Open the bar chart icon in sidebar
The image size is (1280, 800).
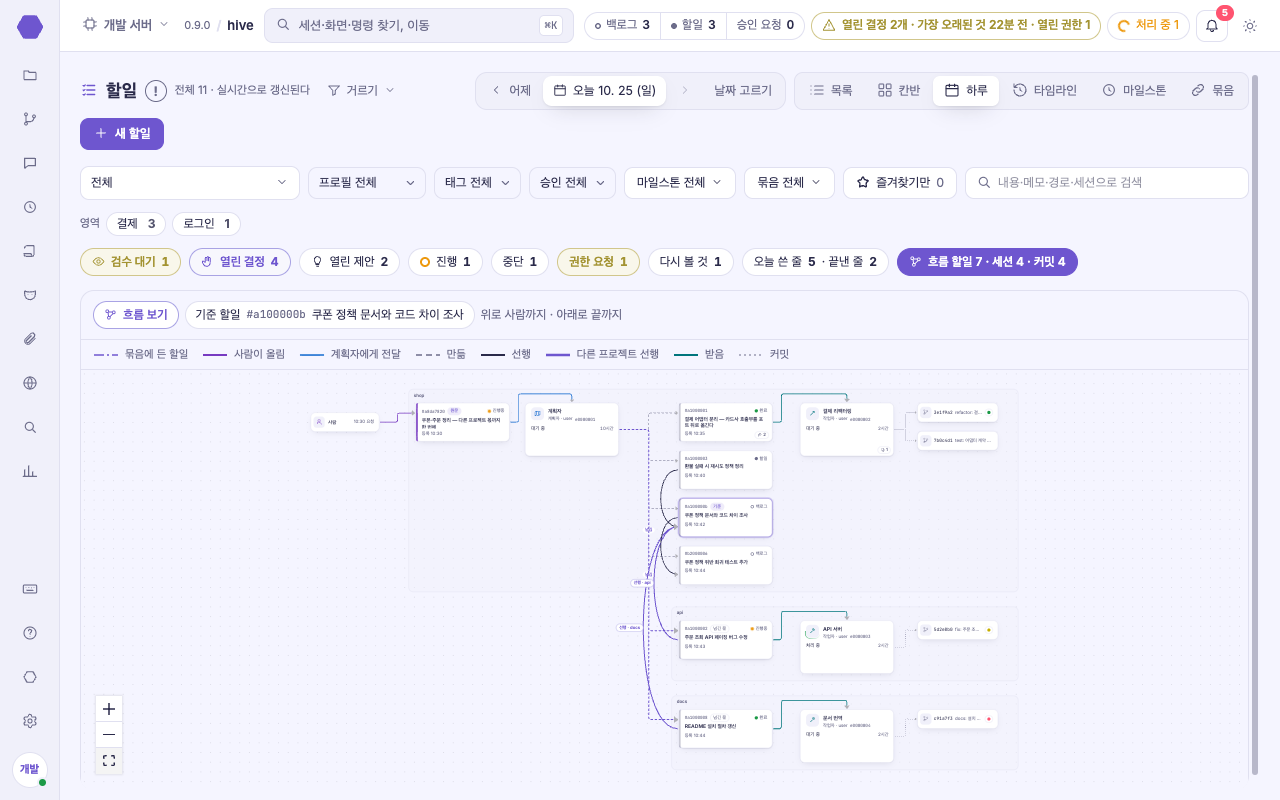pyautogui.click(x=30, y=471)
